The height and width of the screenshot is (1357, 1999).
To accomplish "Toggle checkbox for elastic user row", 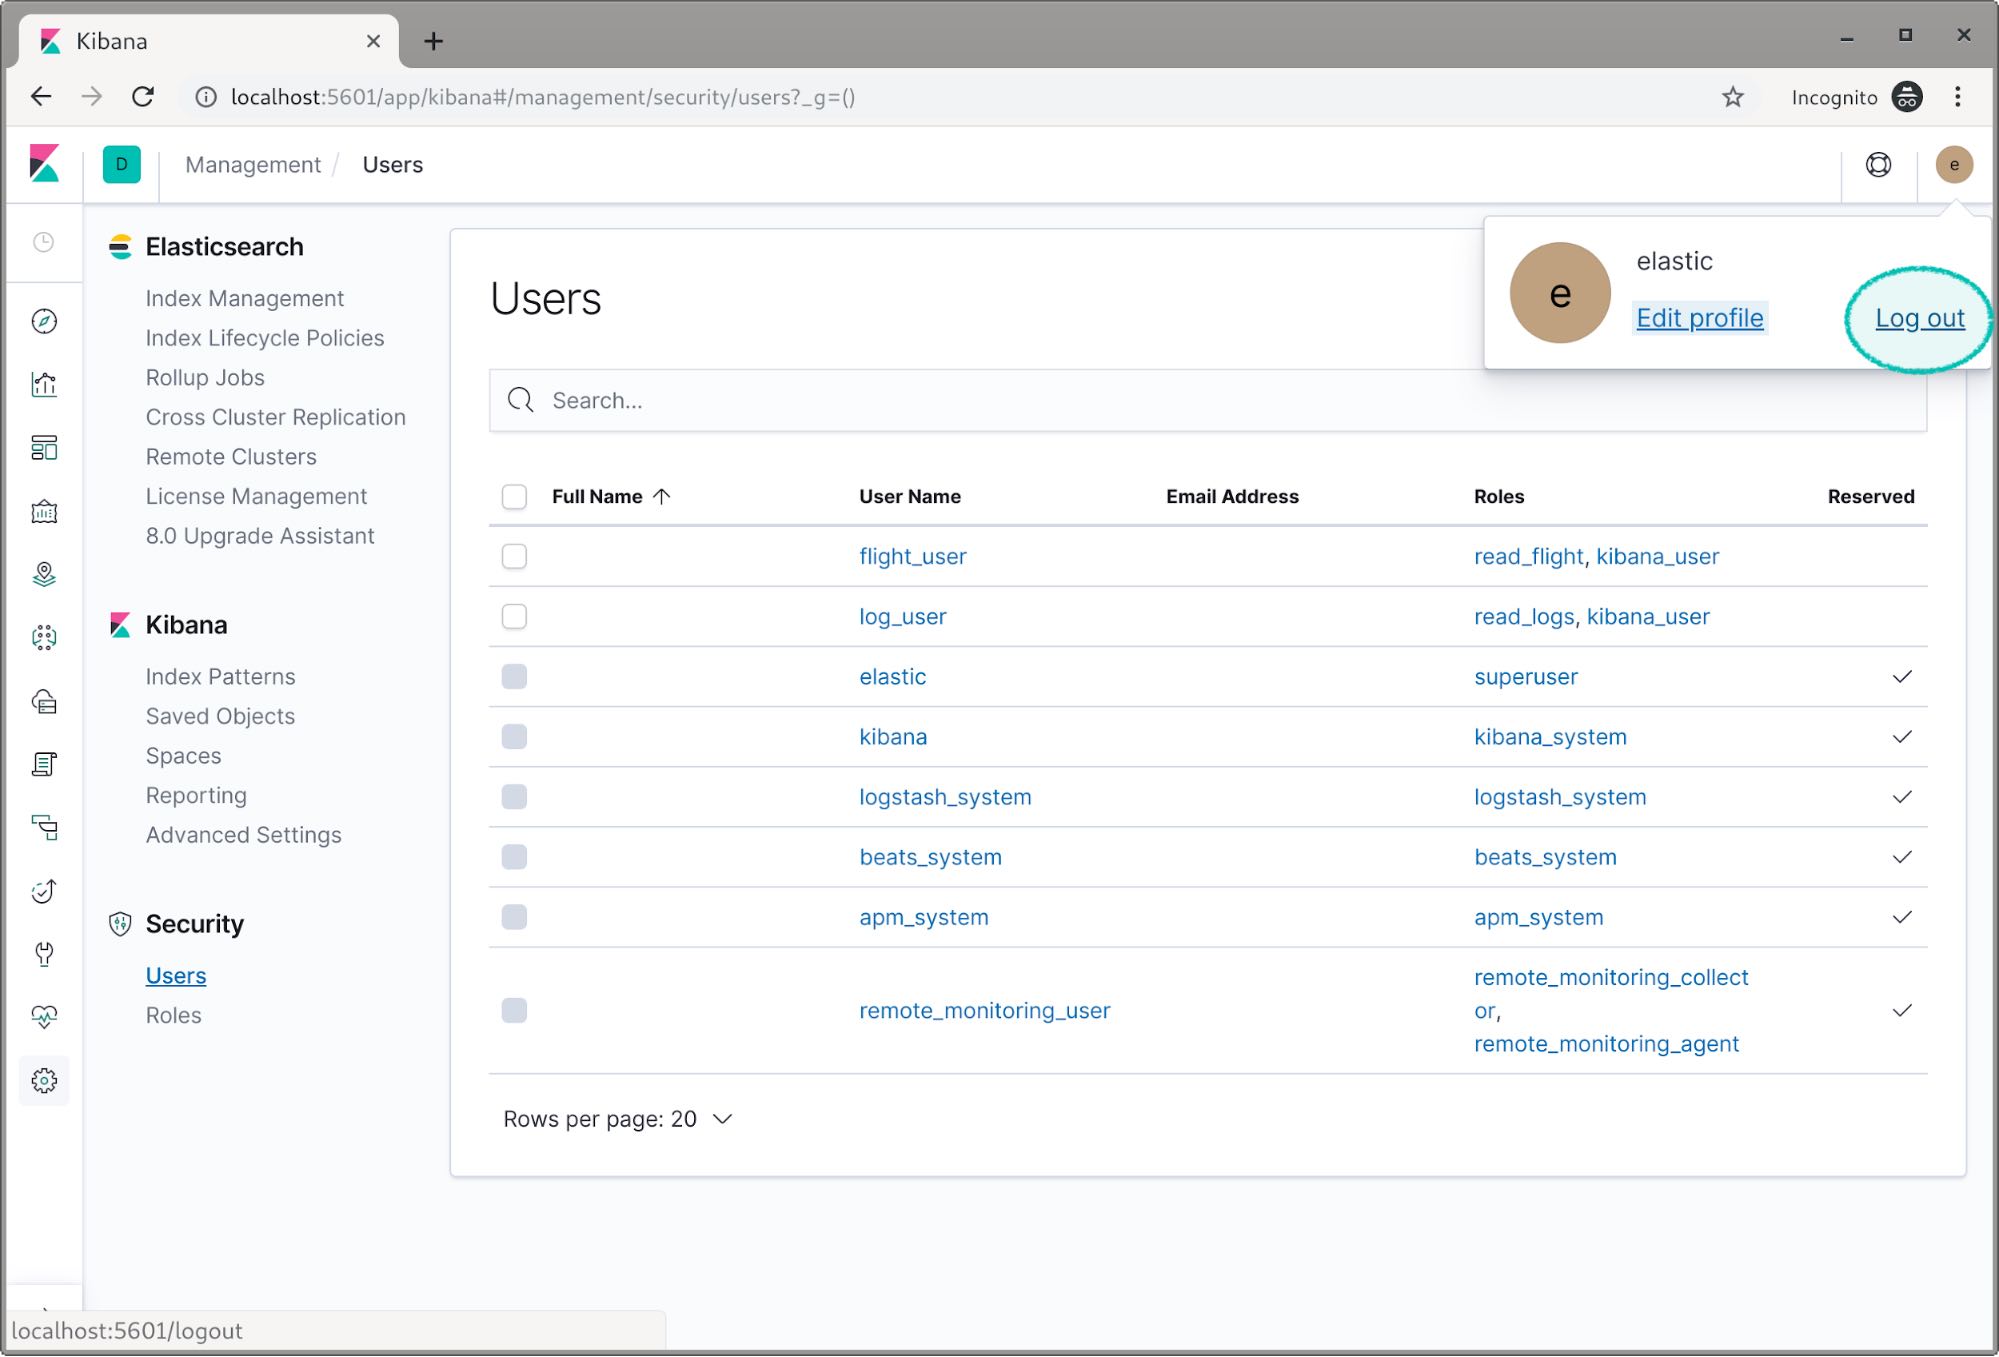I will click(513, 677).
